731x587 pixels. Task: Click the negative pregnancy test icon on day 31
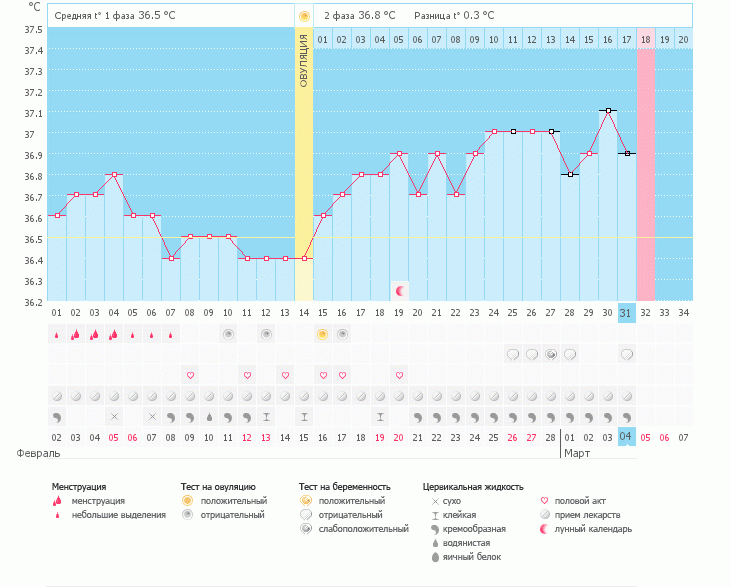click(627, 354)
